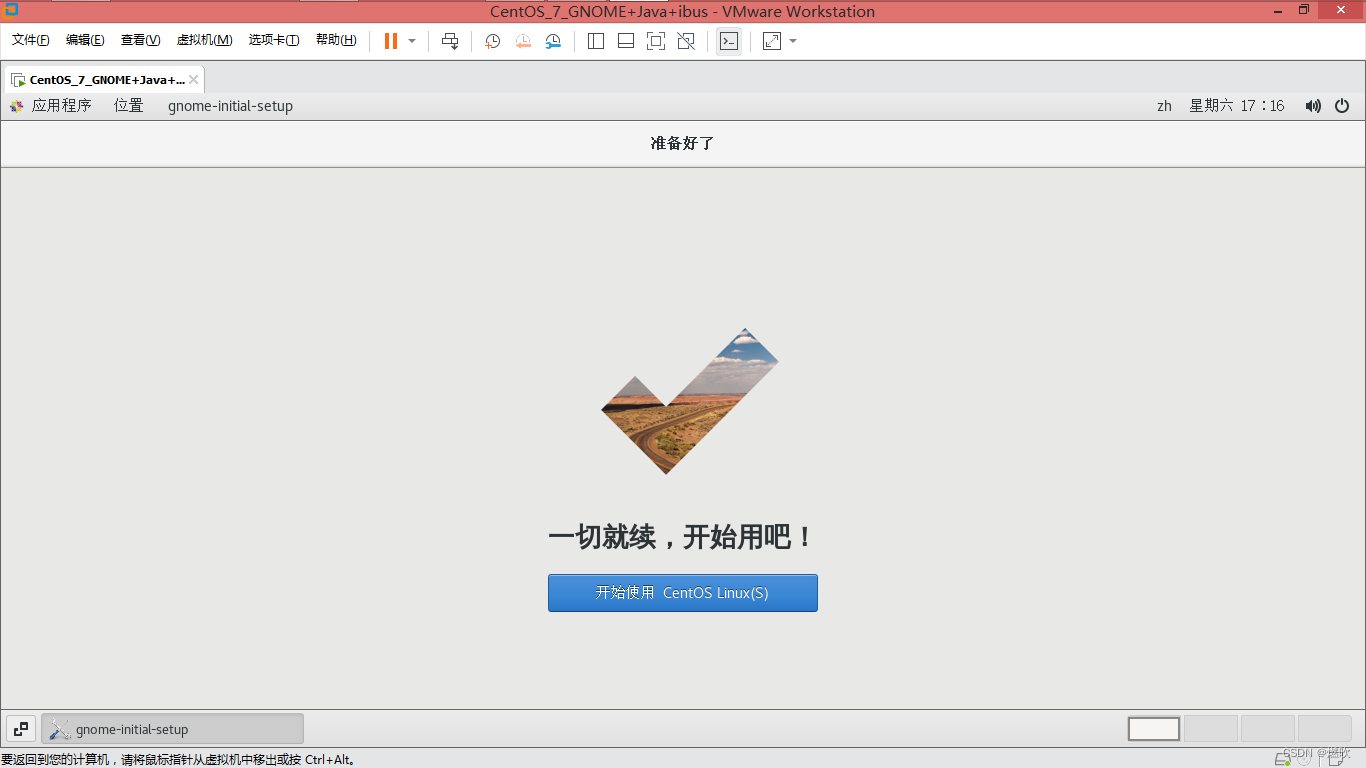
Task: Click the VMware pause virtual machine button
Action: (x=391, y=41)
